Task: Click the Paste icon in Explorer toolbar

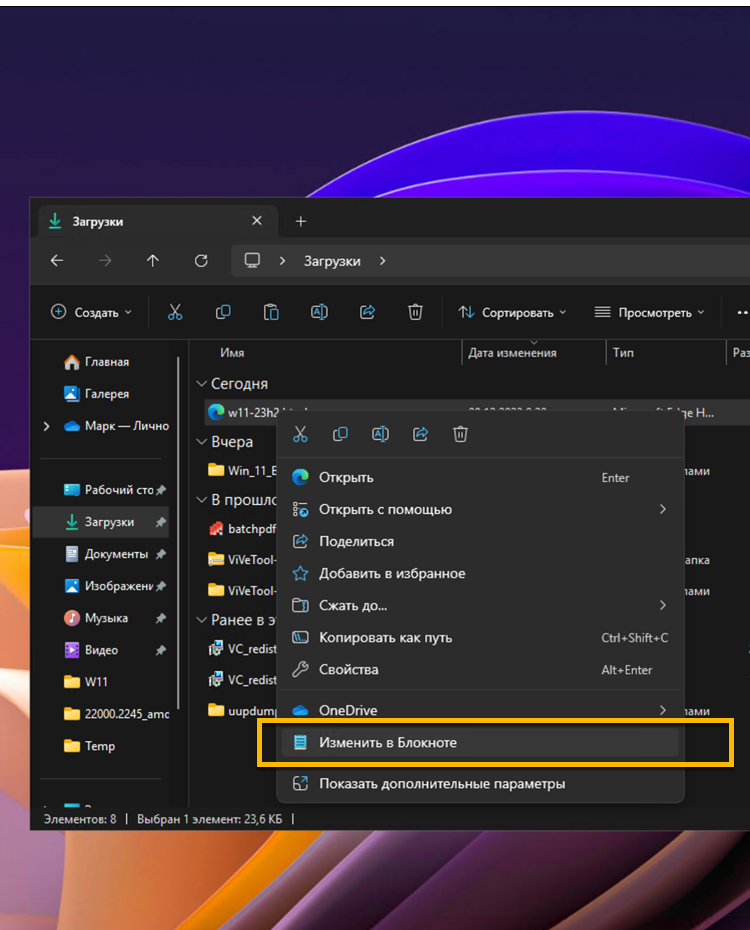Action: tap(271, 313)
